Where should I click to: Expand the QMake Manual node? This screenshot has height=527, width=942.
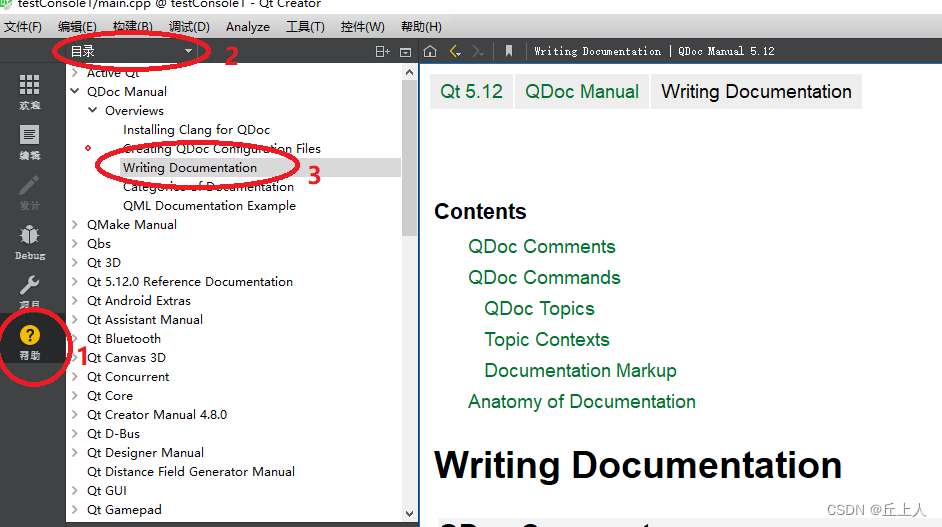pyautogui.click(x=75, y=224)
